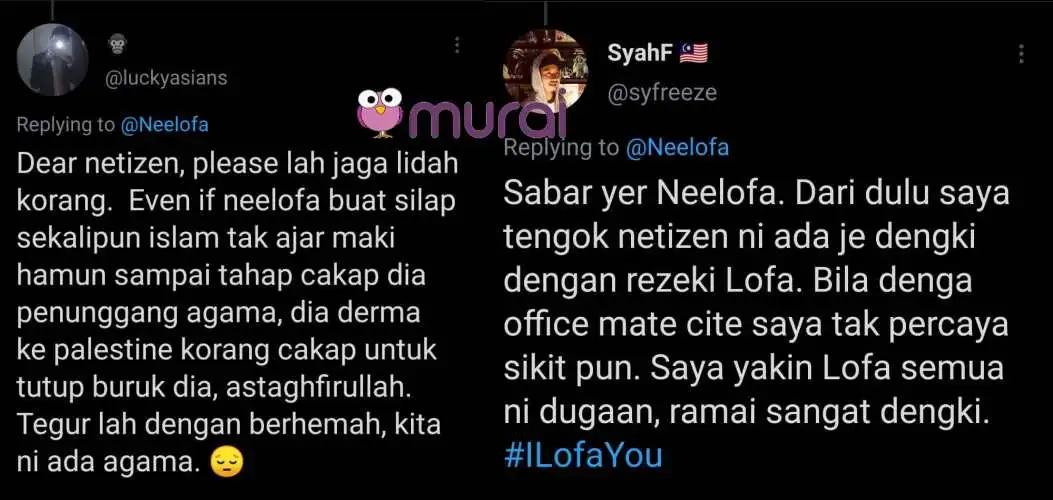Follow the @Neelofa link in SyahF's reply
Viewport: 1053px width, 500px height.
point(677,148)
